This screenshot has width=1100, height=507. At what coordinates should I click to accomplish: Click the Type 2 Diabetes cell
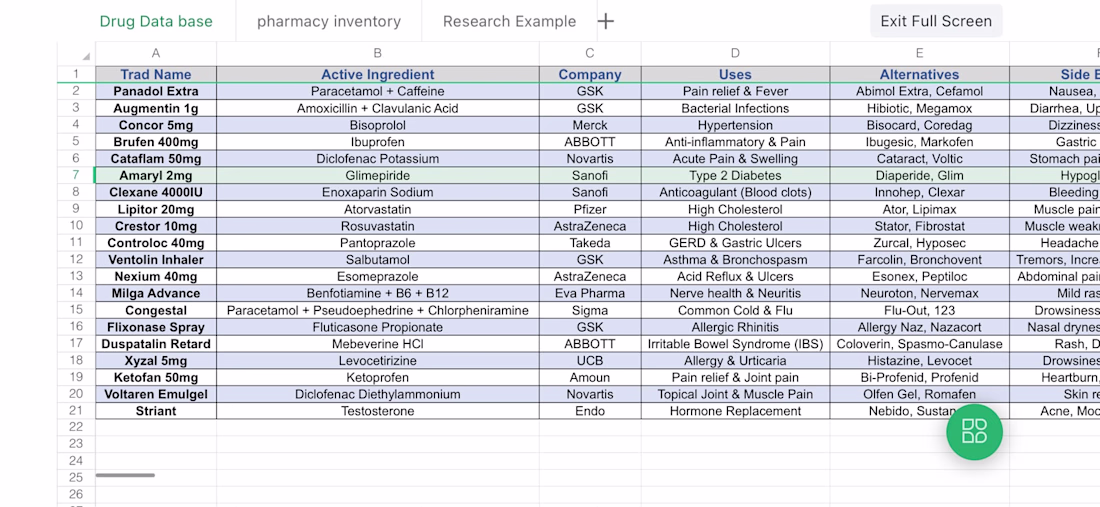coord(735,175)
